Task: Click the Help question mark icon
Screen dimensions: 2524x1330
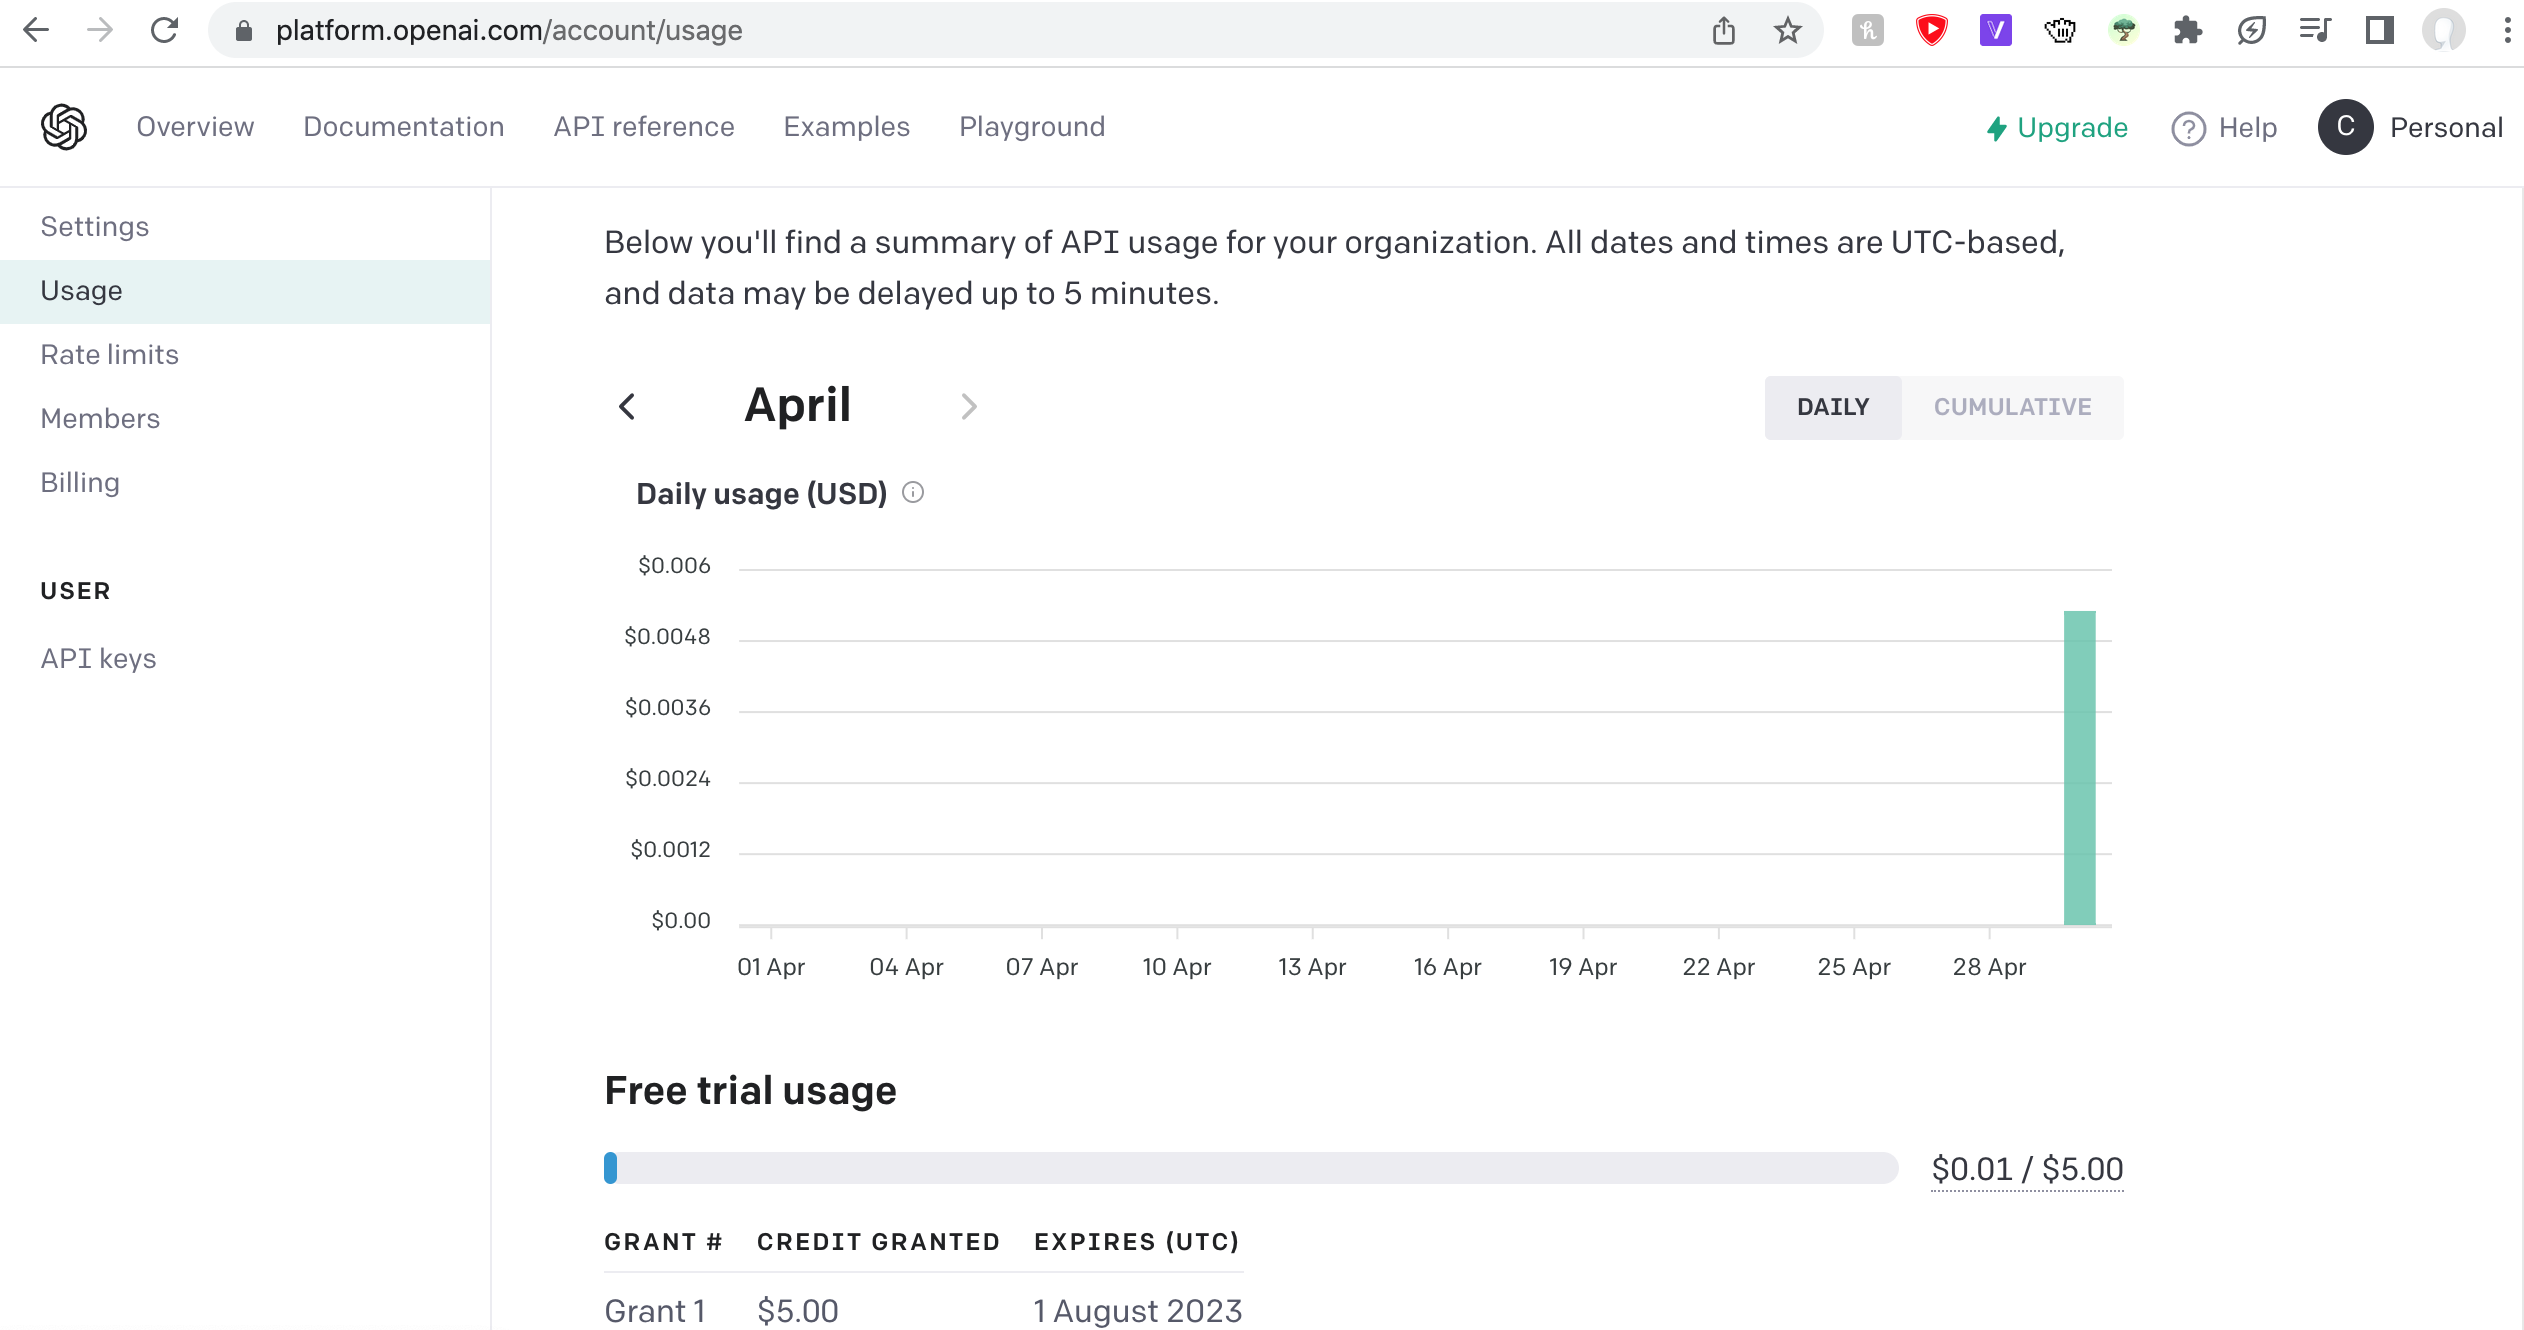Action: click(x=2188, y=128)
